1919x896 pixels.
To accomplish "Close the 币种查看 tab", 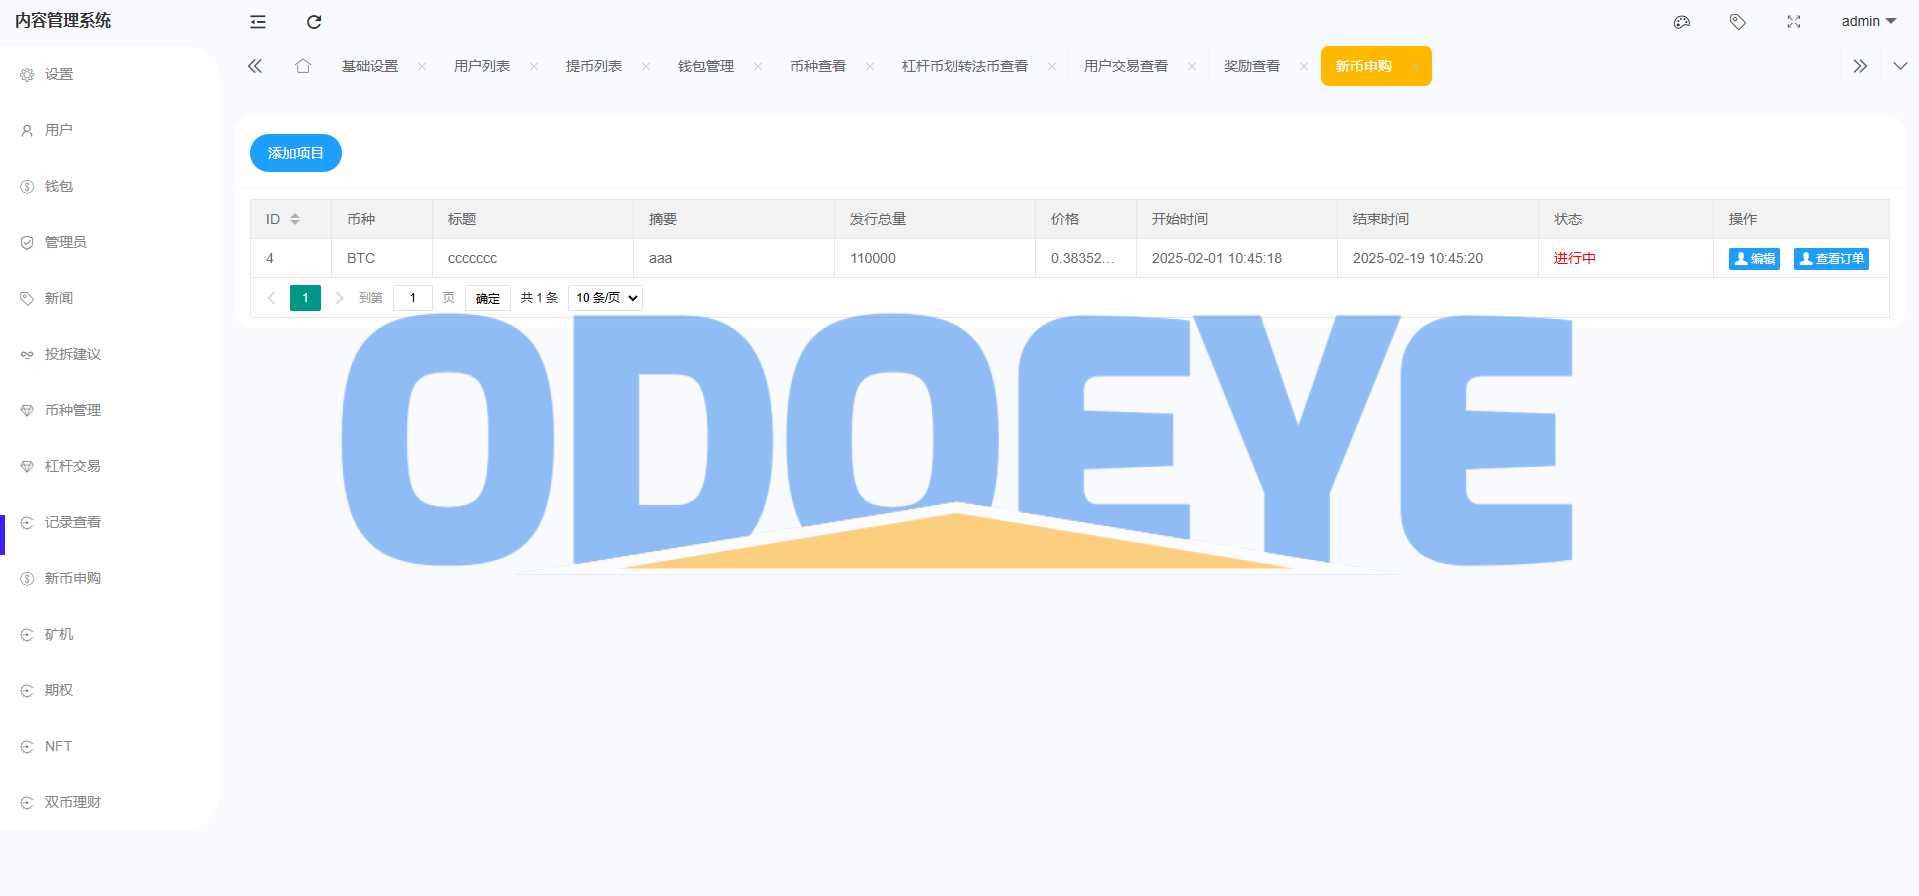I will pos(870,67).
